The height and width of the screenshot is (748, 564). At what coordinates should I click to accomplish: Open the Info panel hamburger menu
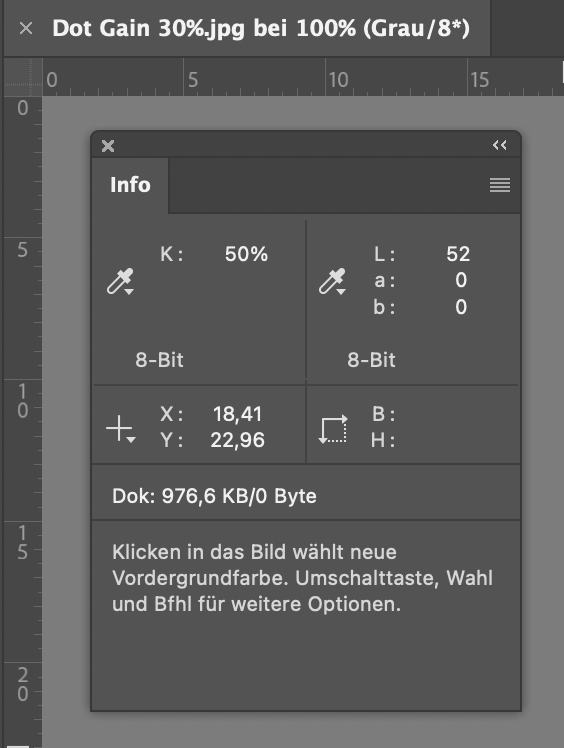click(500, 185)
